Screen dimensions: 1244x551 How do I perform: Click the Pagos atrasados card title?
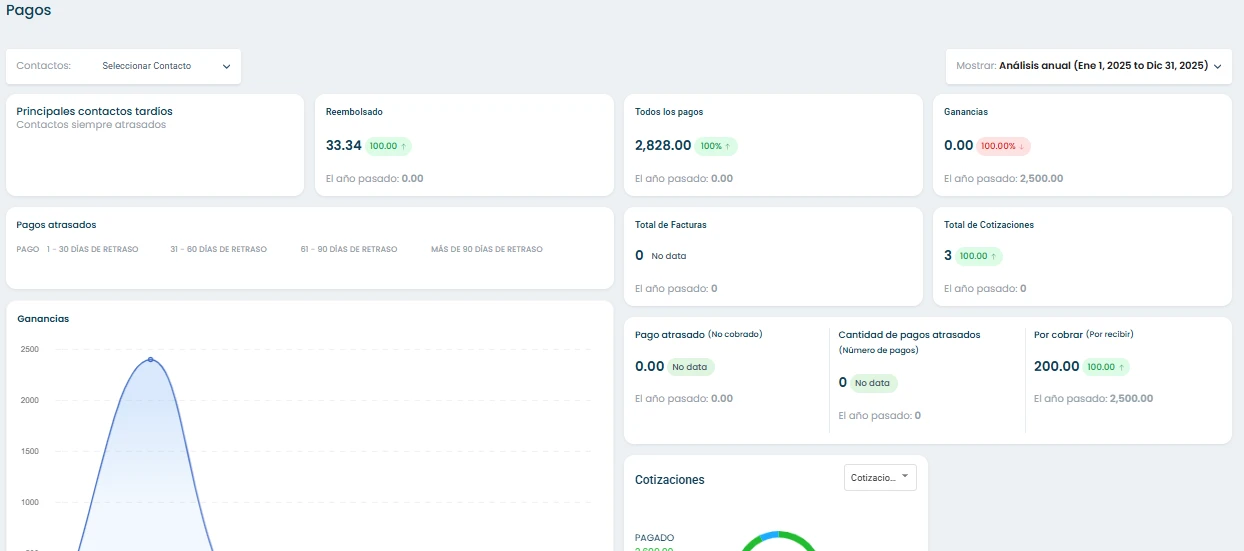(x=56, y=225)
